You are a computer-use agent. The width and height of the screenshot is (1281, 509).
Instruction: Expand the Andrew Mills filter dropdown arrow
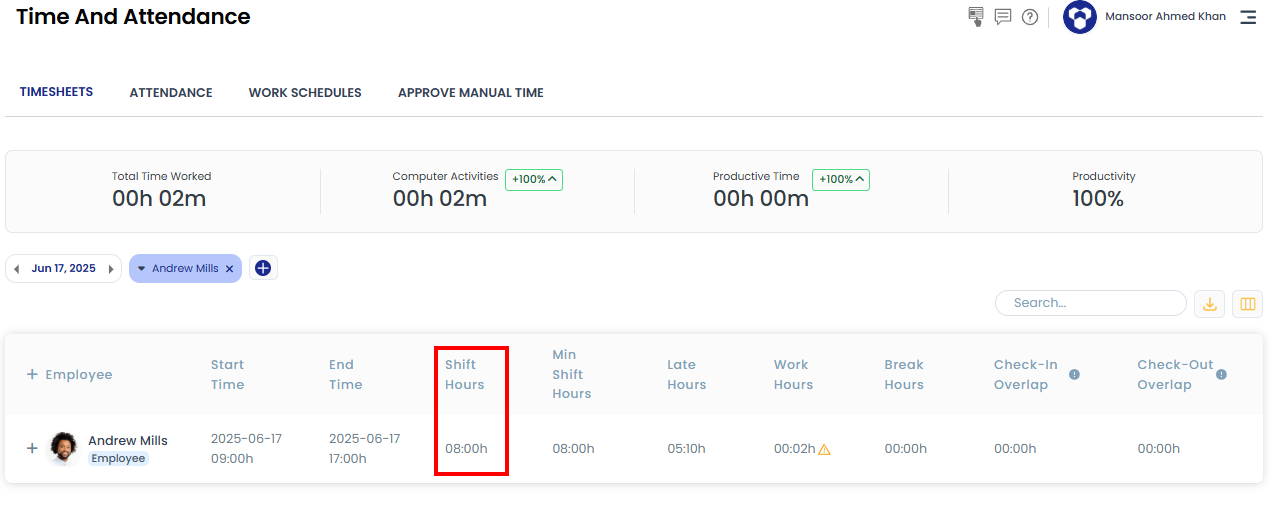point(141,269)
